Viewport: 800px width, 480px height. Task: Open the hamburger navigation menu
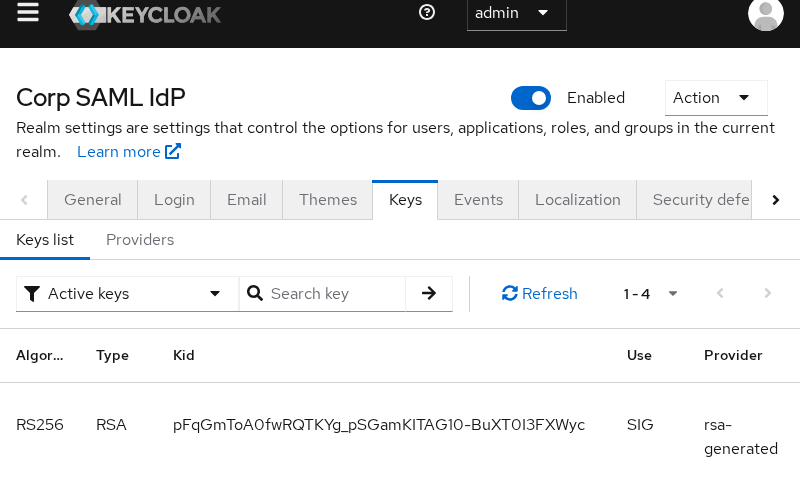click(x=28, y=12)
